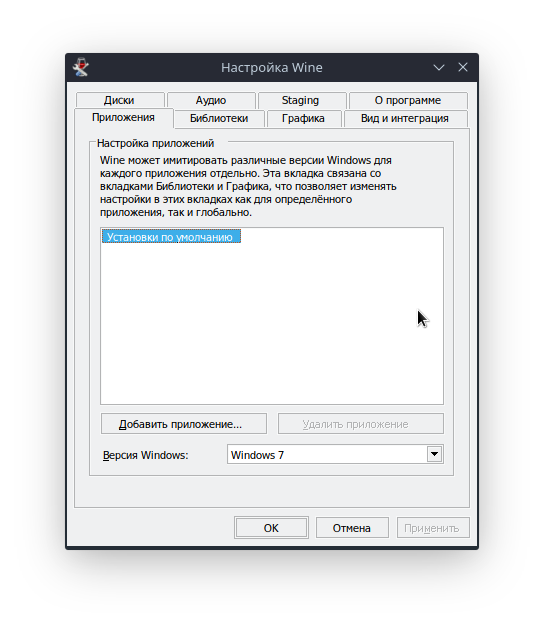Open the Аудио tab
The image size is (544, 627).
(211, 100)
